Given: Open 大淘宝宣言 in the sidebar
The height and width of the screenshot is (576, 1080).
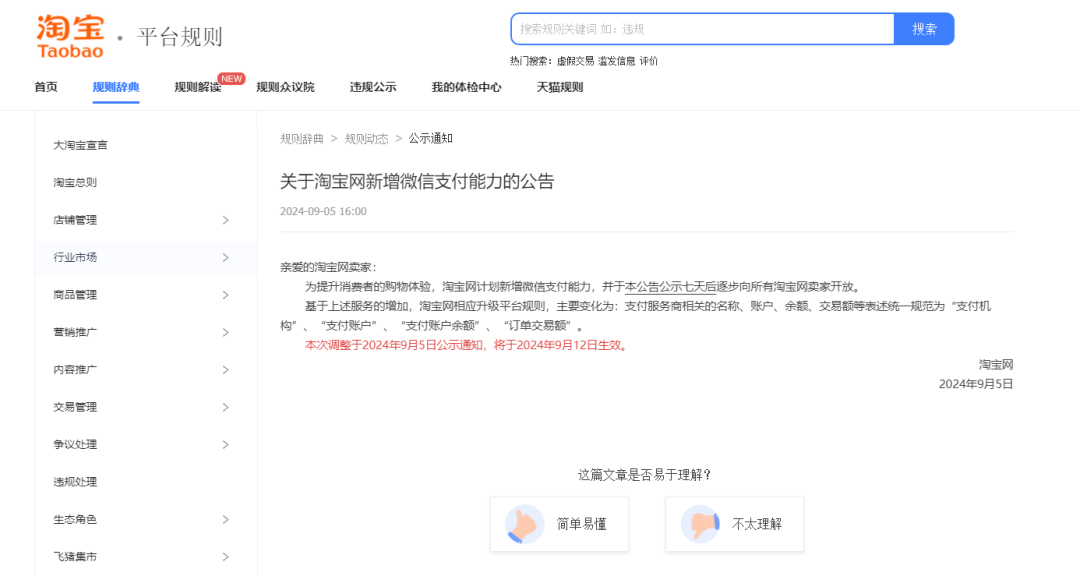Looking at the screenshot, I should click(81, 145).
